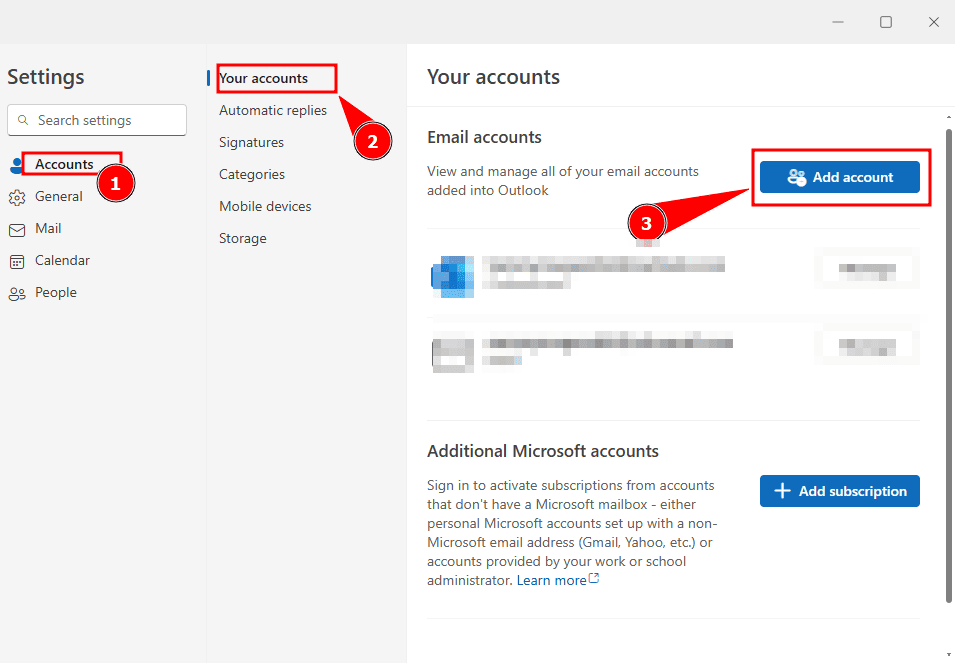Image resolution: width=955 pixels, height=663 pixels.
Task: Click the People contacts icon
Action: click(x=17, y=294)
